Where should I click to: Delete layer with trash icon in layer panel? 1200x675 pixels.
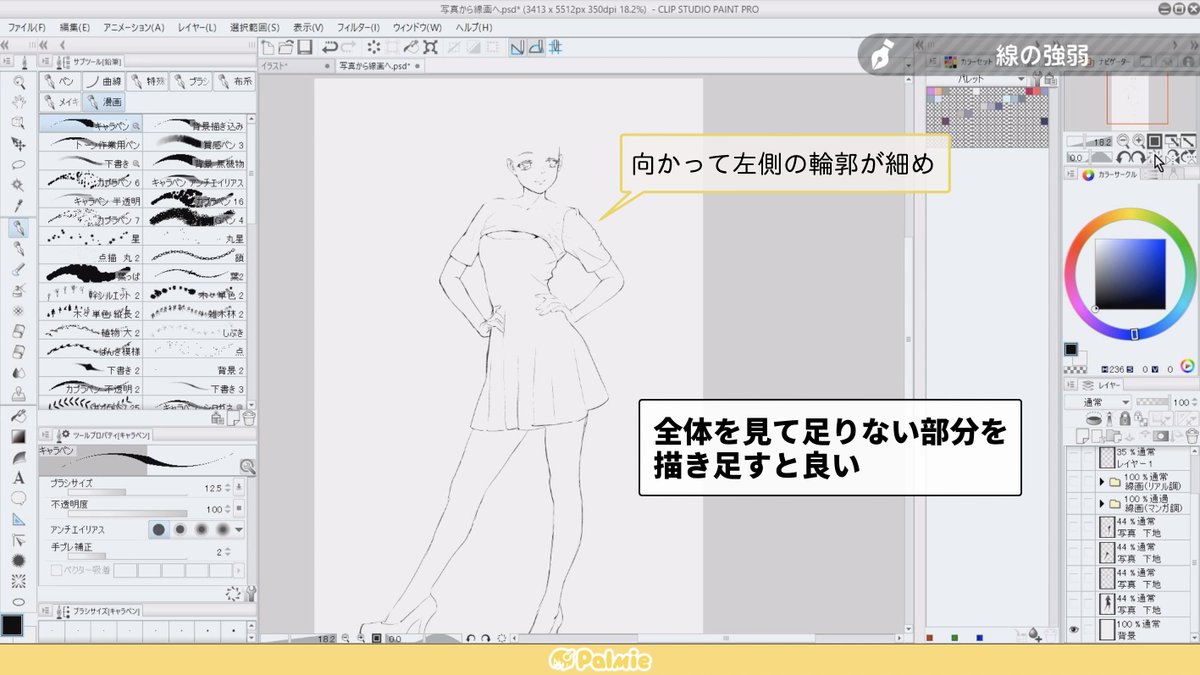tap(1191, 436)
